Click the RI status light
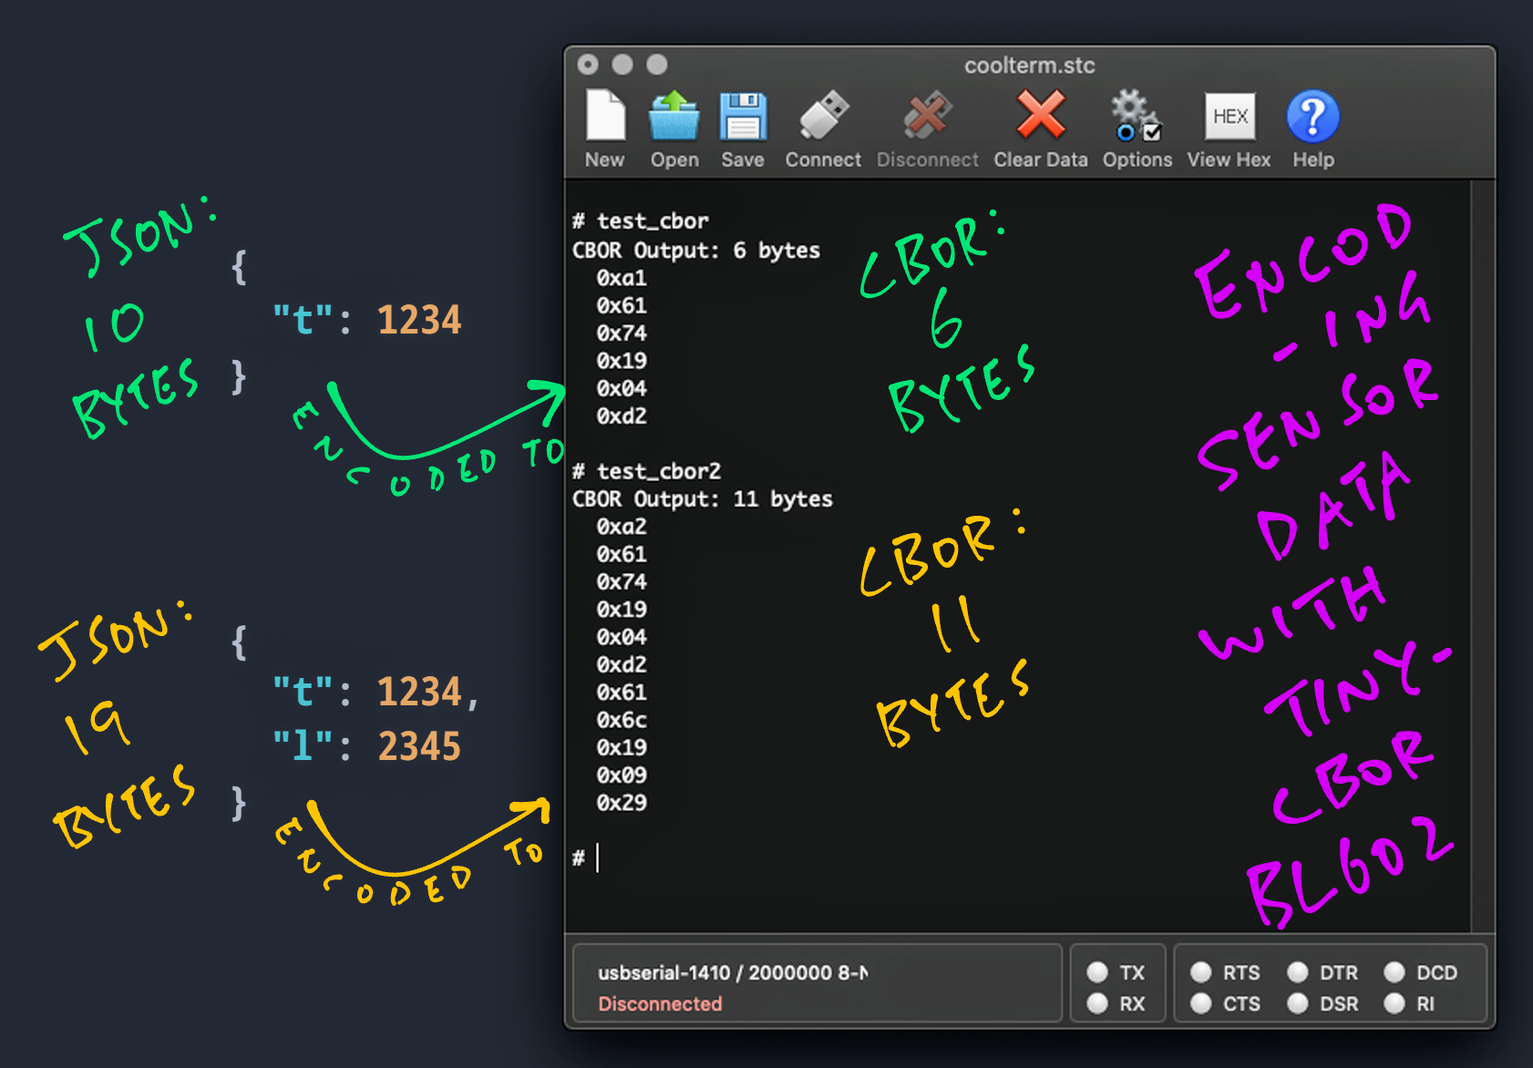The image size is (1533, 1068). point(1394,1003)
